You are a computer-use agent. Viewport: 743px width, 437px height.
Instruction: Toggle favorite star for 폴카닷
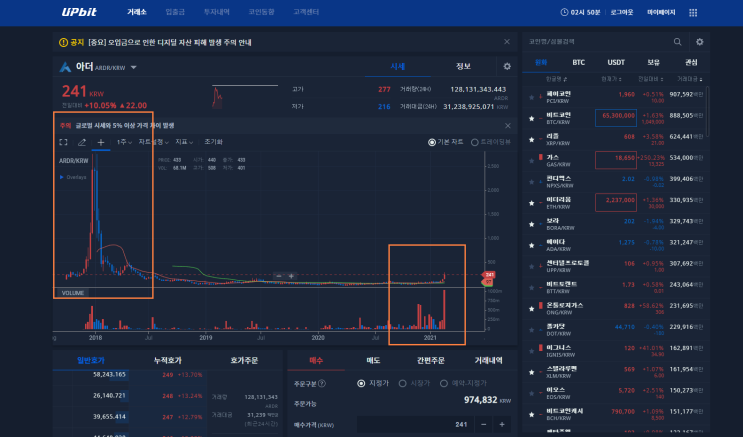tap(531, 330)
